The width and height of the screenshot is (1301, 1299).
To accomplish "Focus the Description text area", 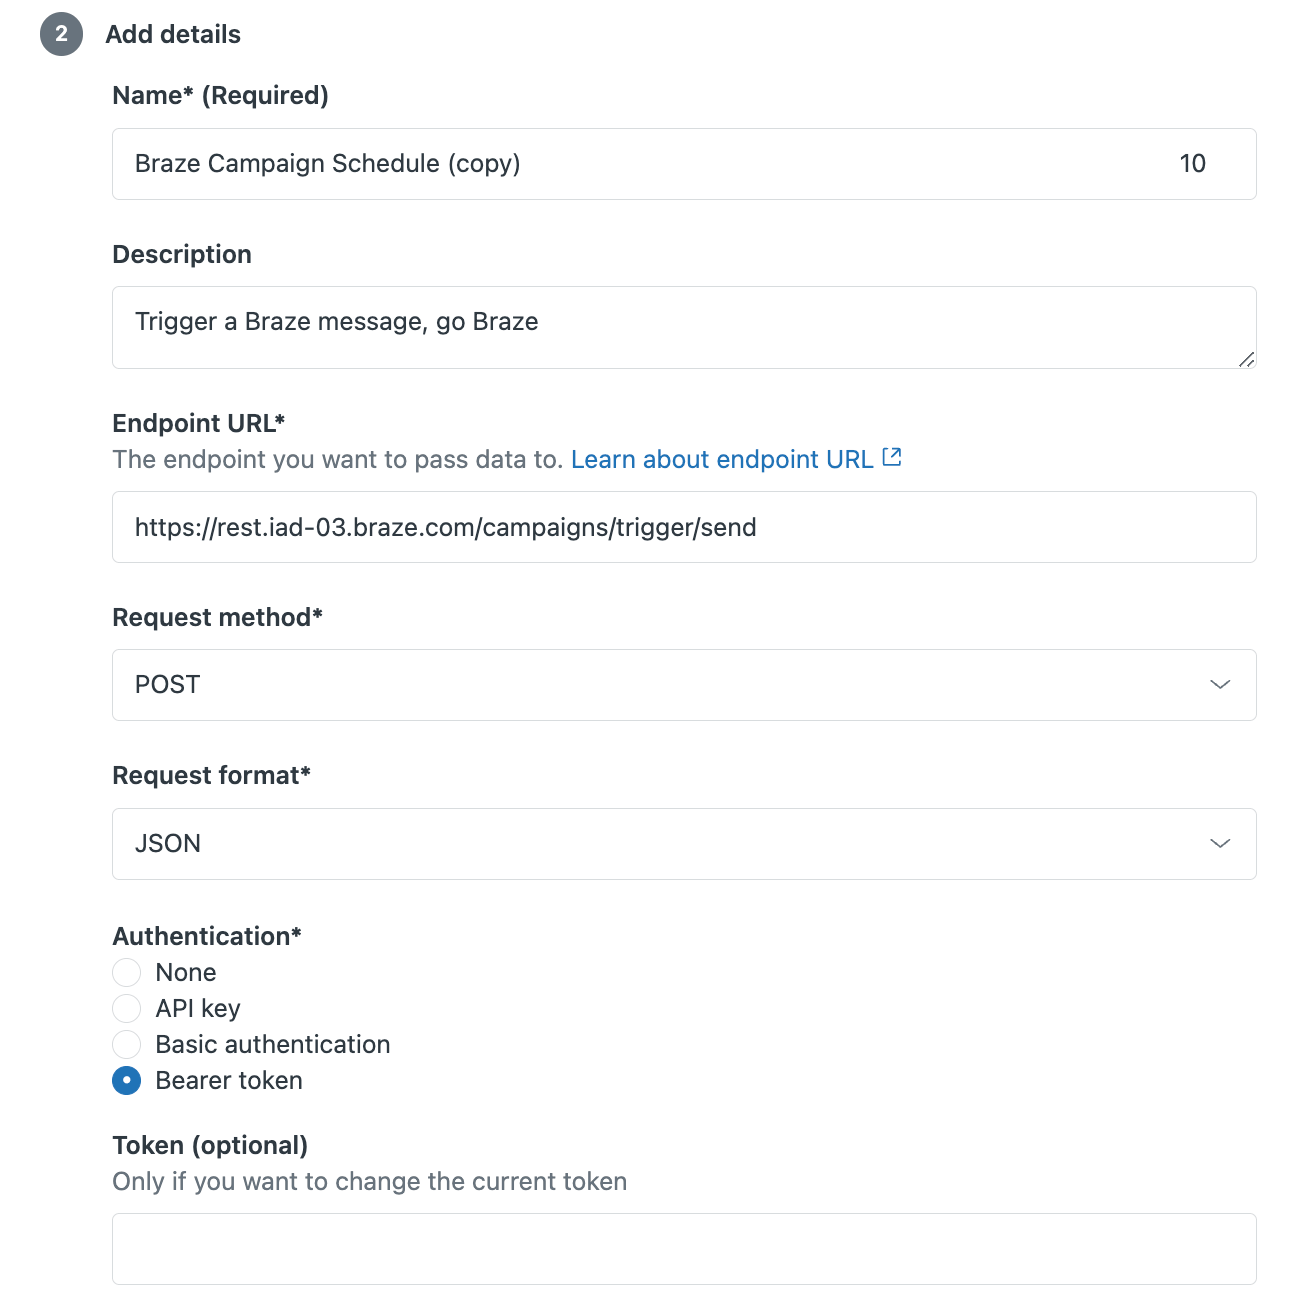I will click(x=684, y=327).
